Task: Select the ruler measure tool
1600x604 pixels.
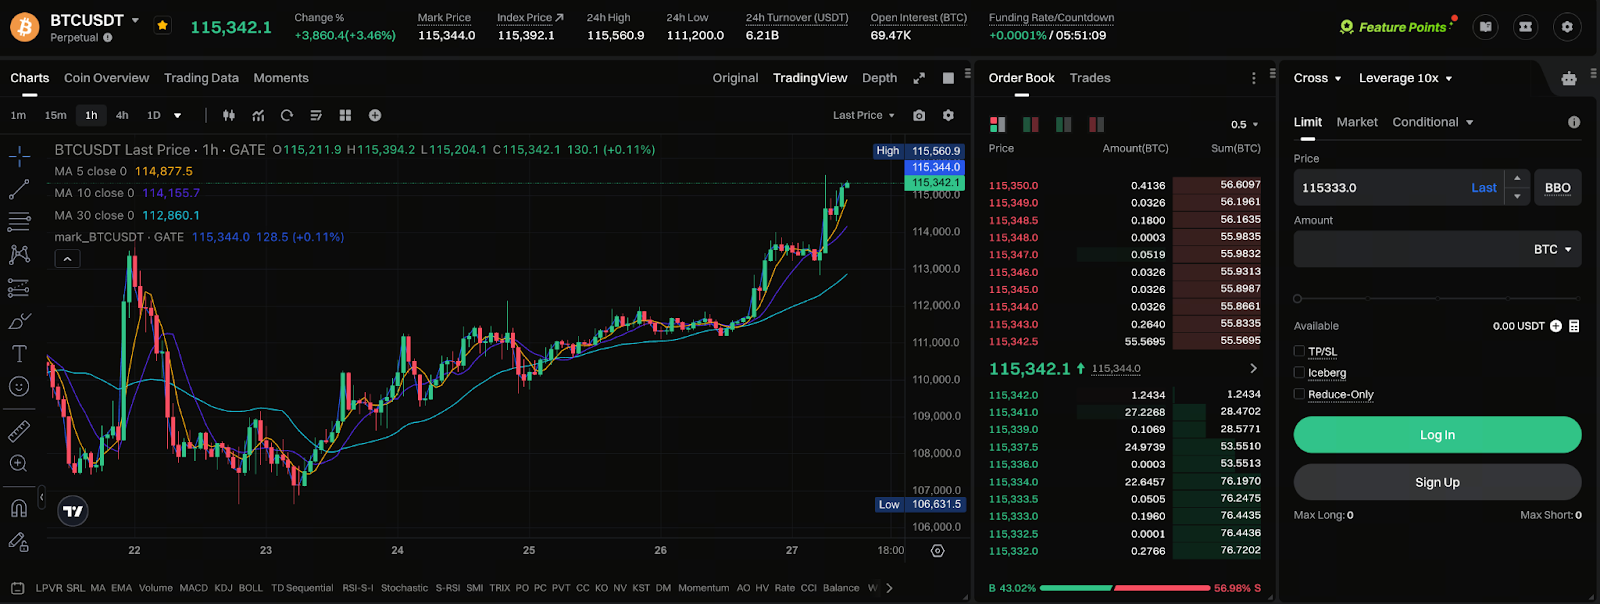Action: click(x=19, y=431)
